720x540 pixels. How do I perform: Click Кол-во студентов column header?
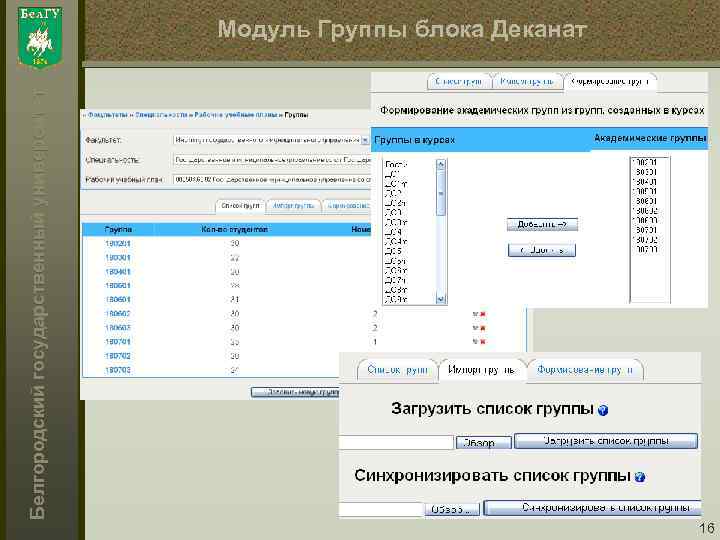coord(234,229)
